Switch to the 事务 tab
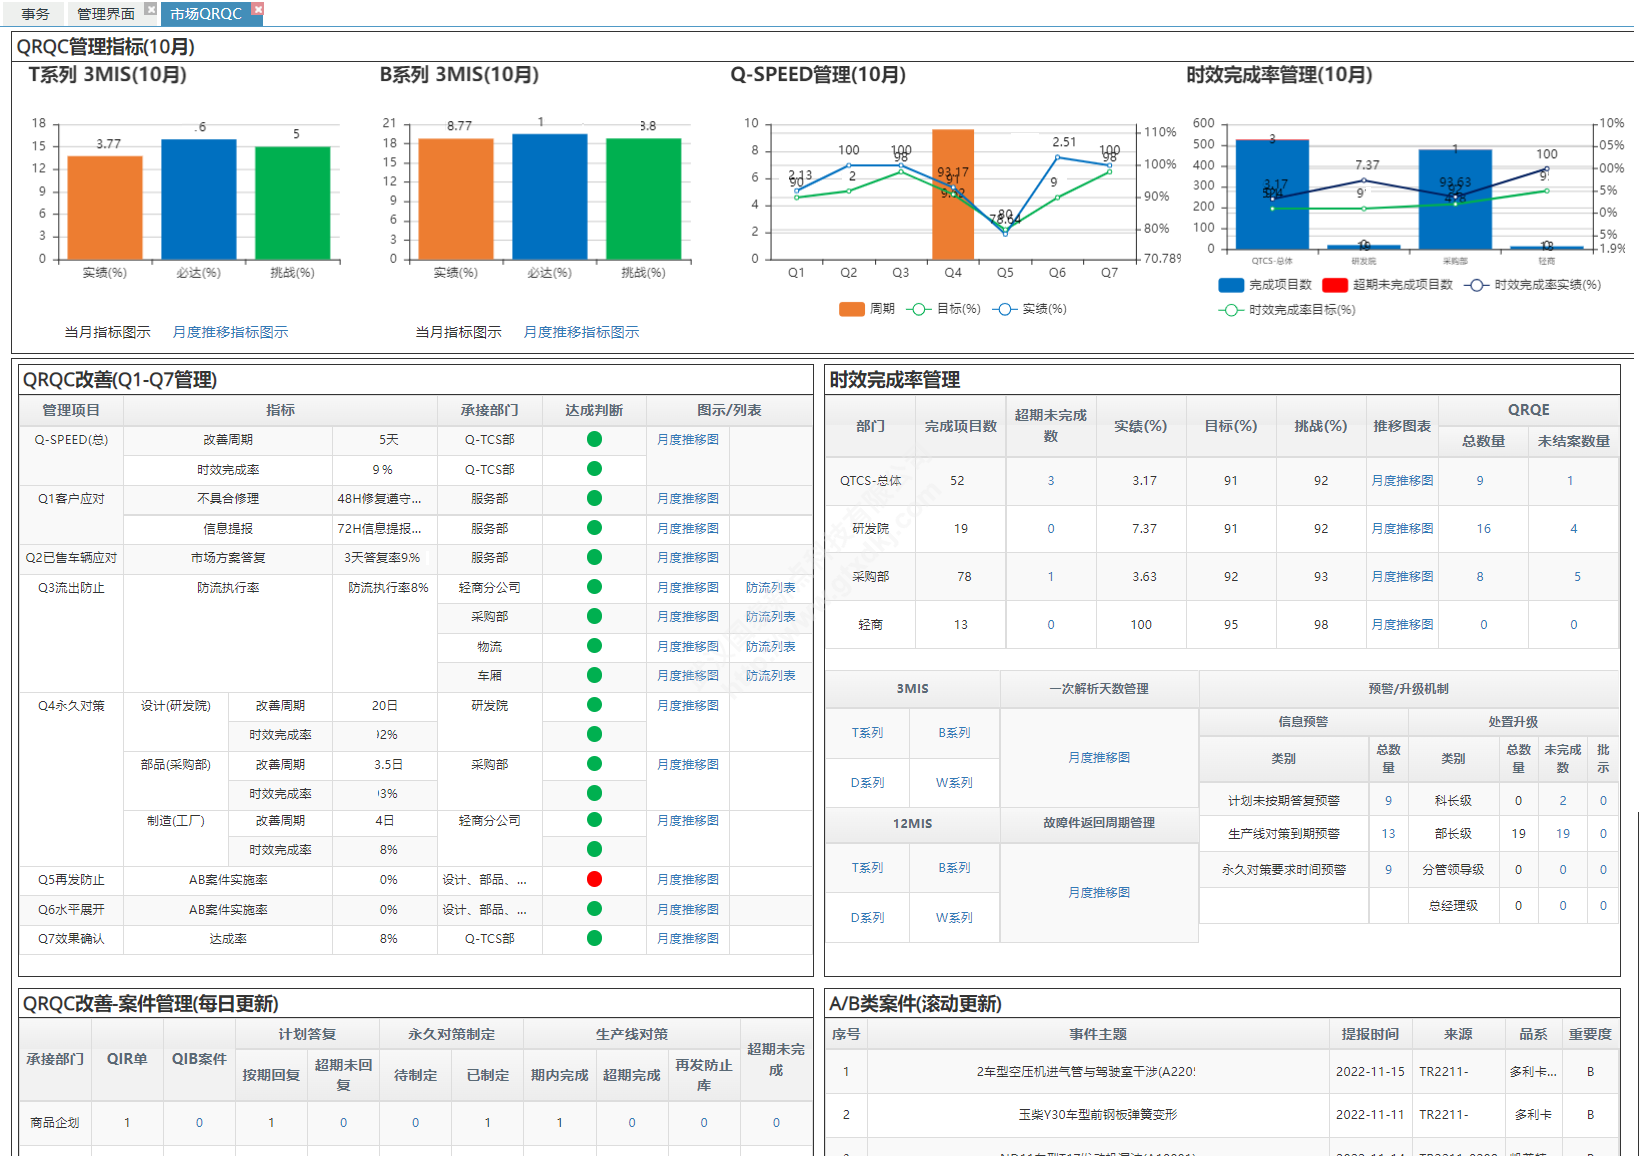Viewport: 1640px width, 1156px height. coord(35,14)
